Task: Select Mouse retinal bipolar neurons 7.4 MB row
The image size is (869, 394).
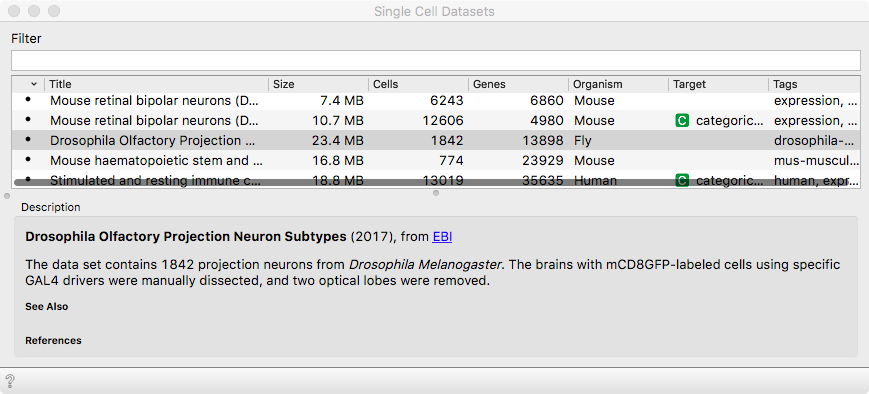Action: (x=436, y=100)
